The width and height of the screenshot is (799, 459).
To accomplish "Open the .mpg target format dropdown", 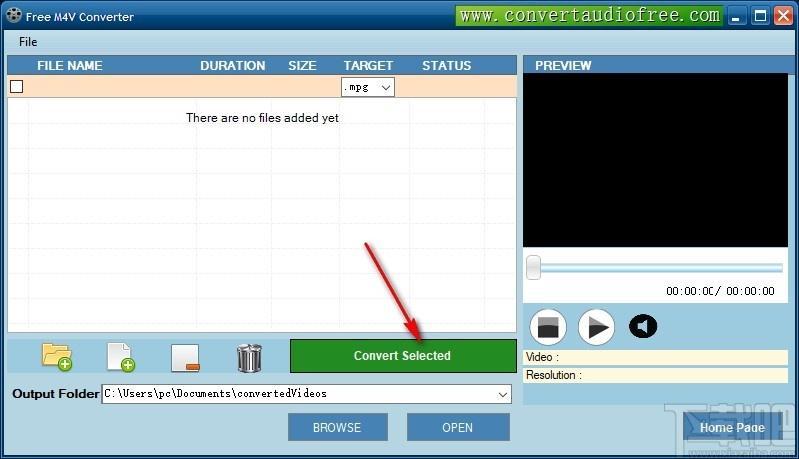I will coord(367,87).
